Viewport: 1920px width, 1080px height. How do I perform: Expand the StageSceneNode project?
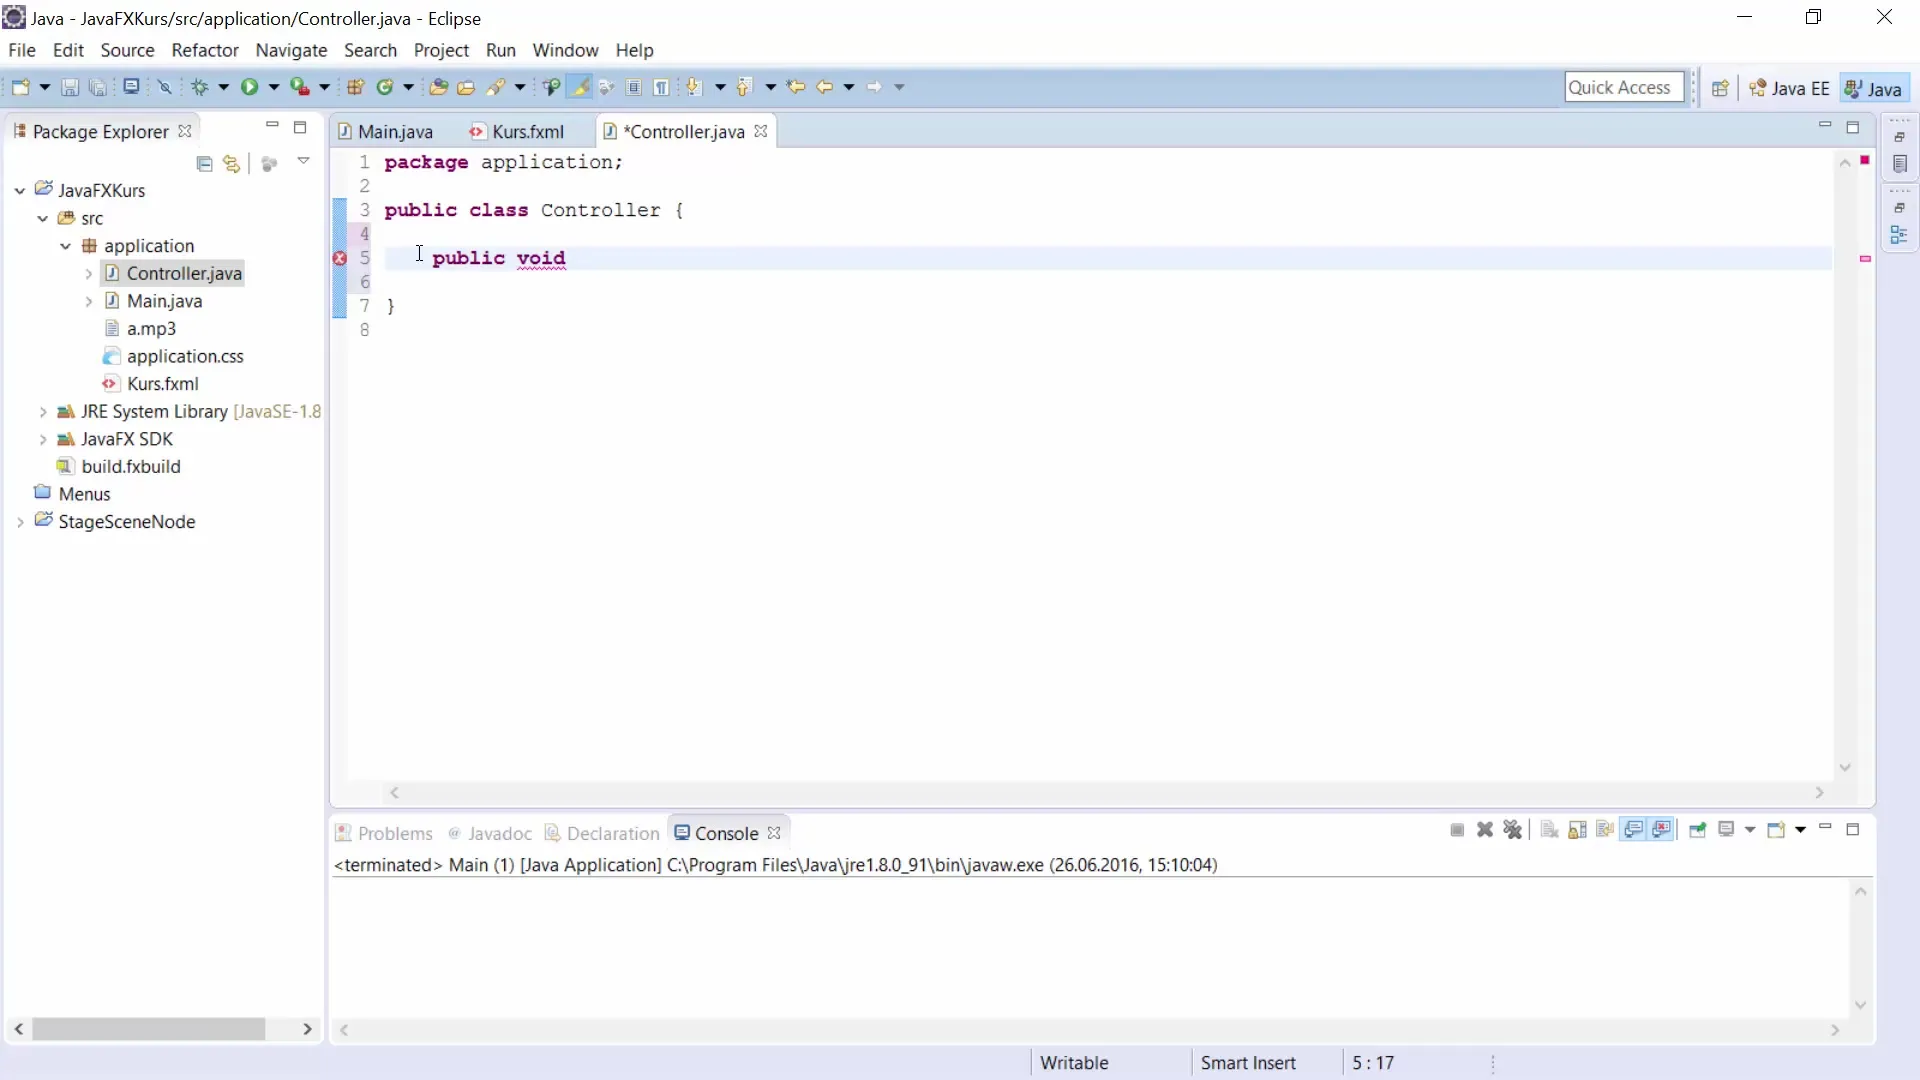click(x=19, y=522)
